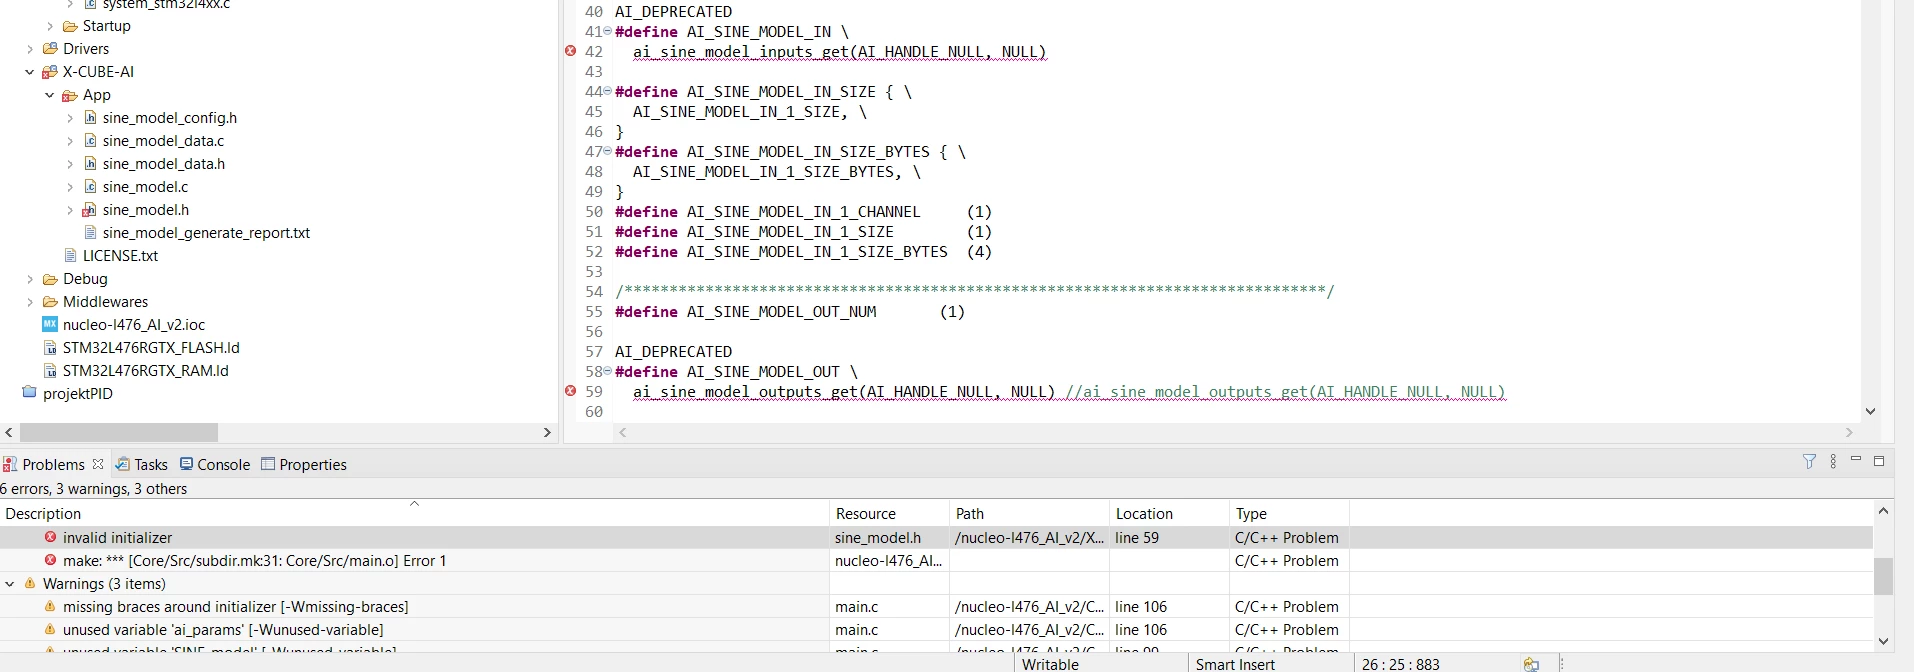
Task: Collapse the fold on line 47
Action: 607,151
